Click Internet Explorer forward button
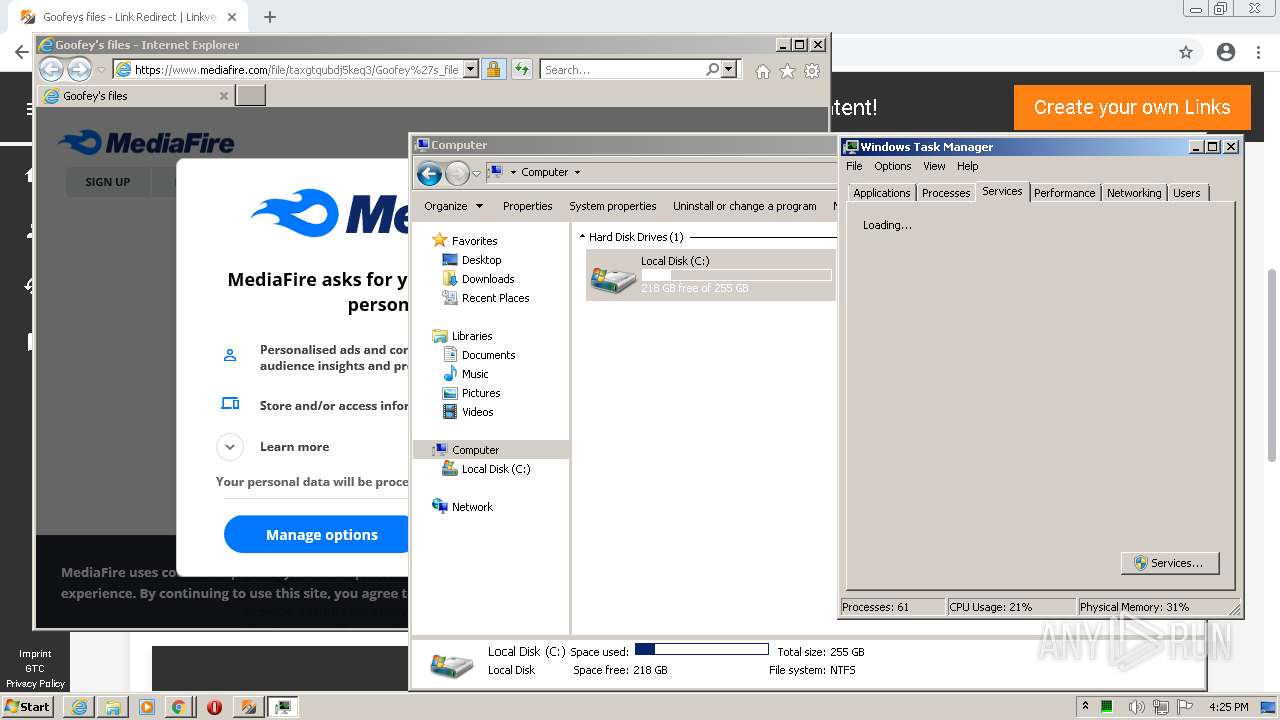This screenshot has height=720, width=1280. coord(79,69)
